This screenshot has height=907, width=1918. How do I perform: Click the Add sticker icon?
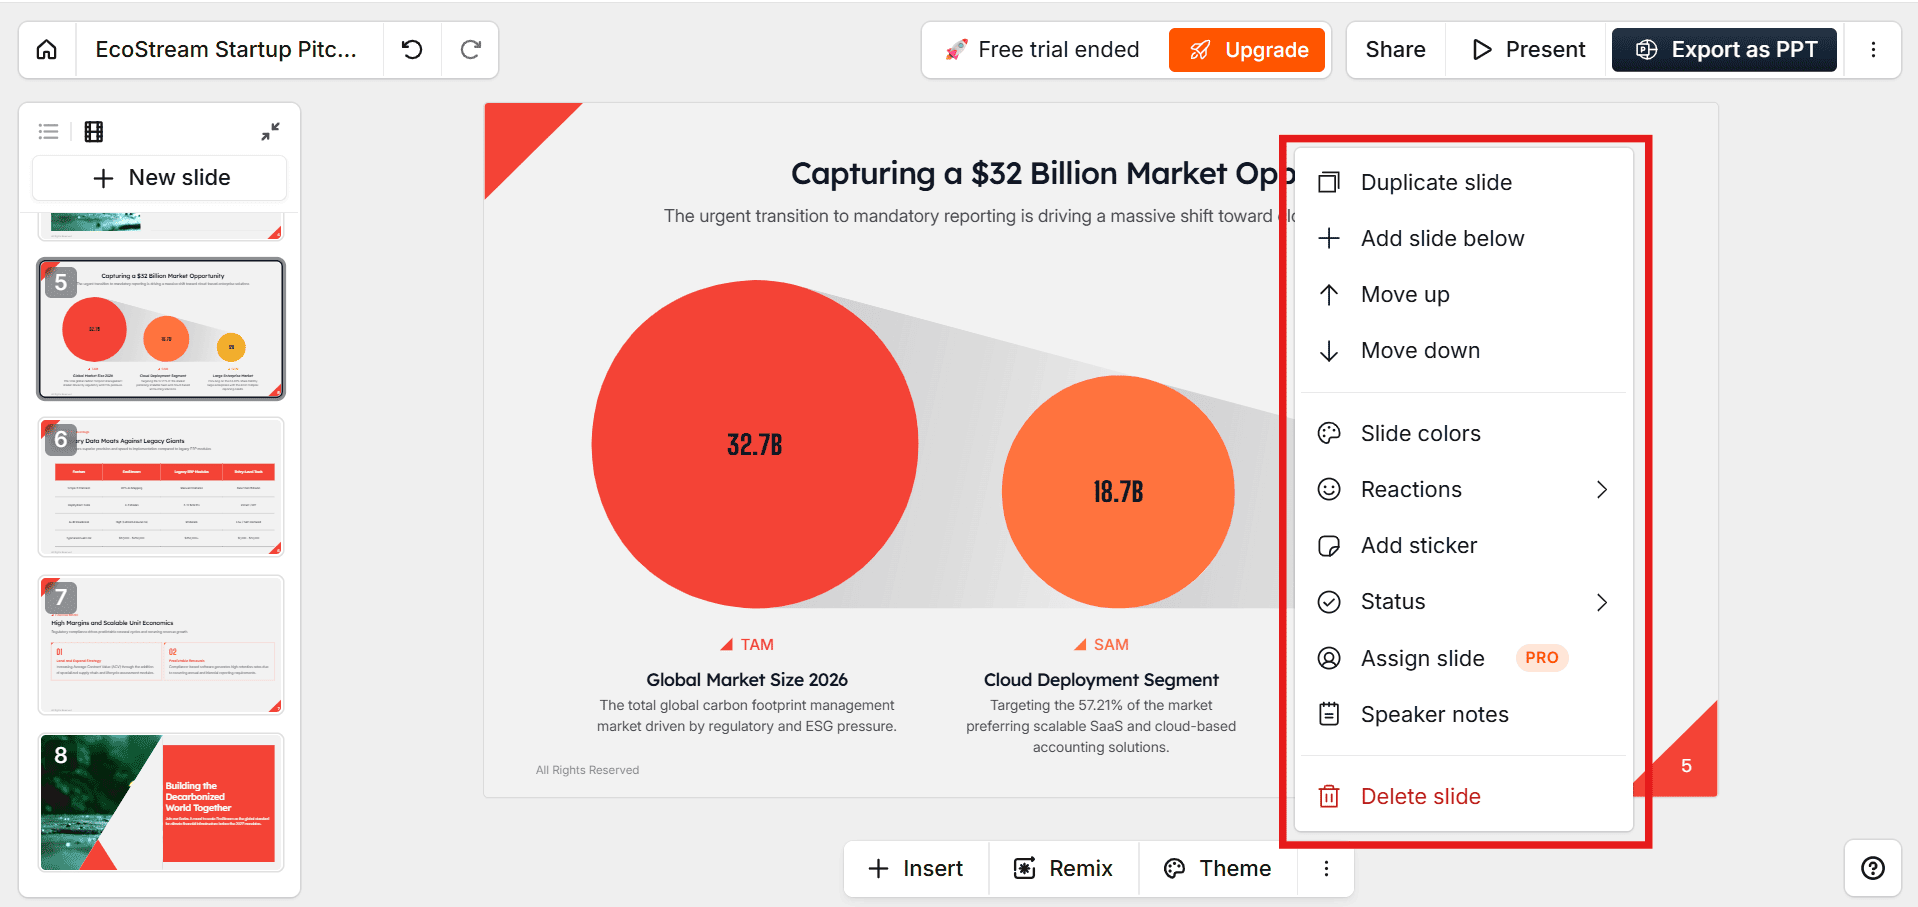pos(1329,545)
